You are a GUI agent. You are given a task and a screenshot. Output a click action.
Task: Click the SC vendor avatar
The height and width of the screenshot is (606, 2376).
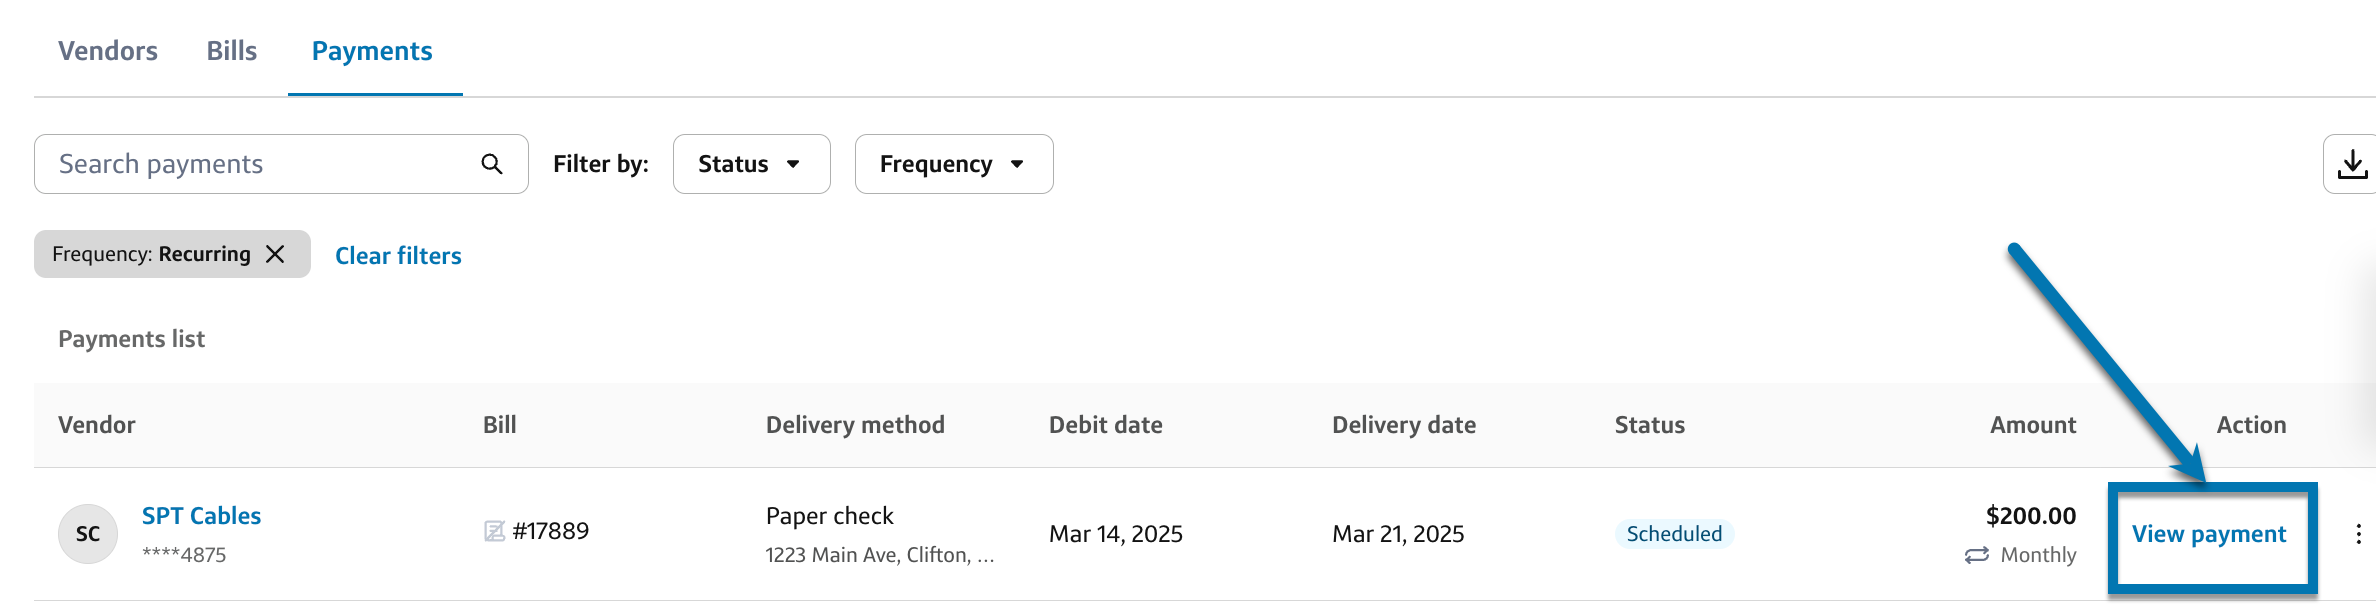[88, 534]
